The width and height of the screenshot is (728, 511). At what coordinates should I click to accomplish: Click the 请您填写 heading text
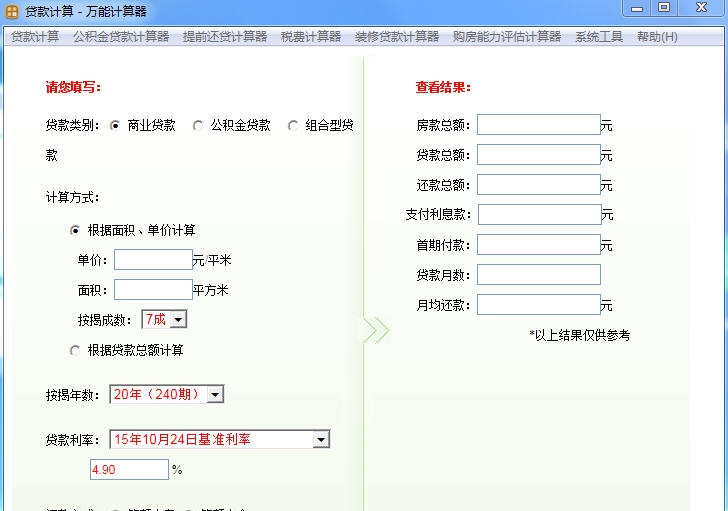73,87
